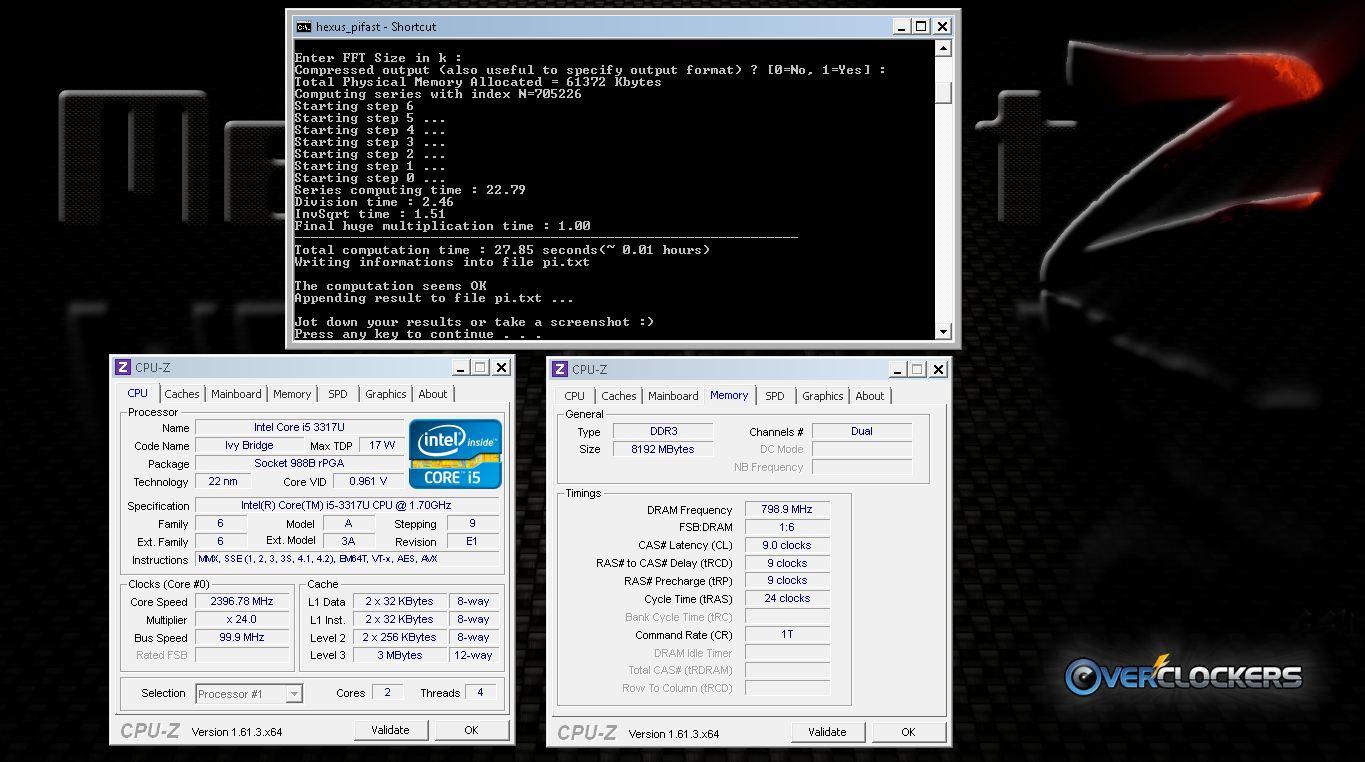Image resolution: width=1365 pixels, height=762 pixels.
Task: Click the Core Speed value 2396.78 MHz
Action: pos(242,601)
